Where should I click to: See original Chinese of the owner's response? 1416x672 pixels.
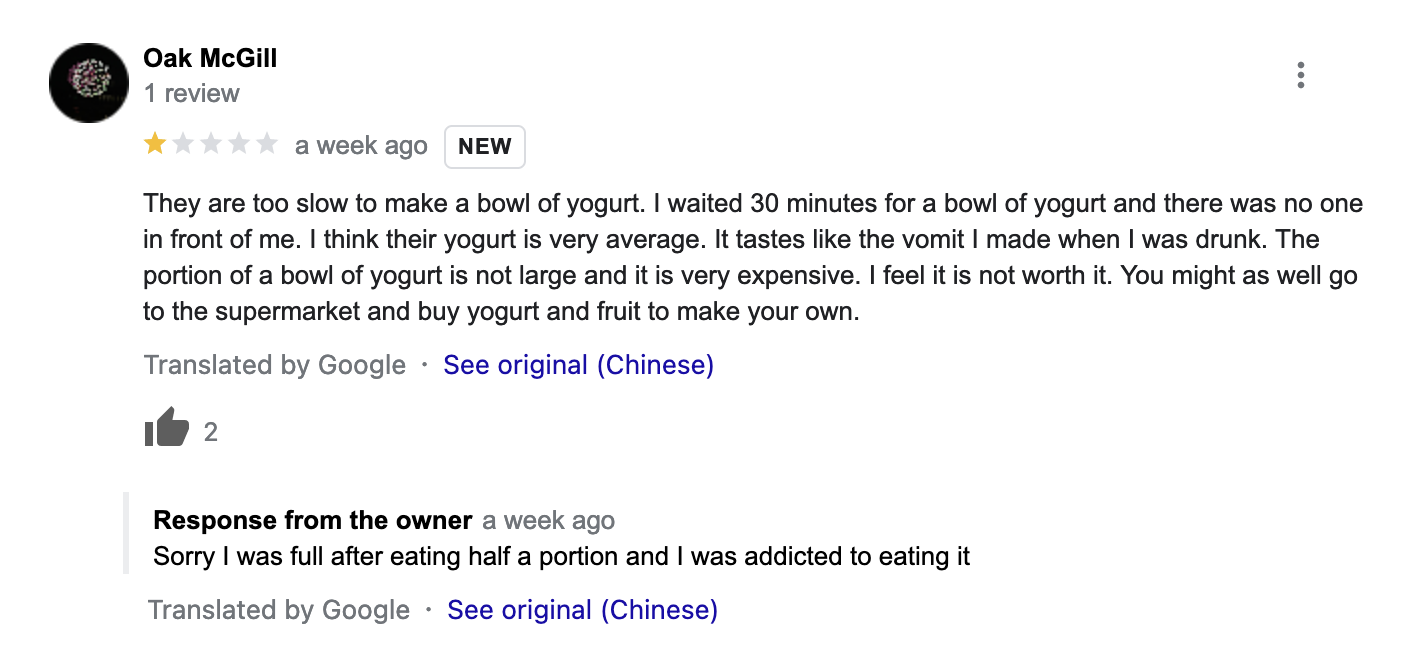(582, 610)
